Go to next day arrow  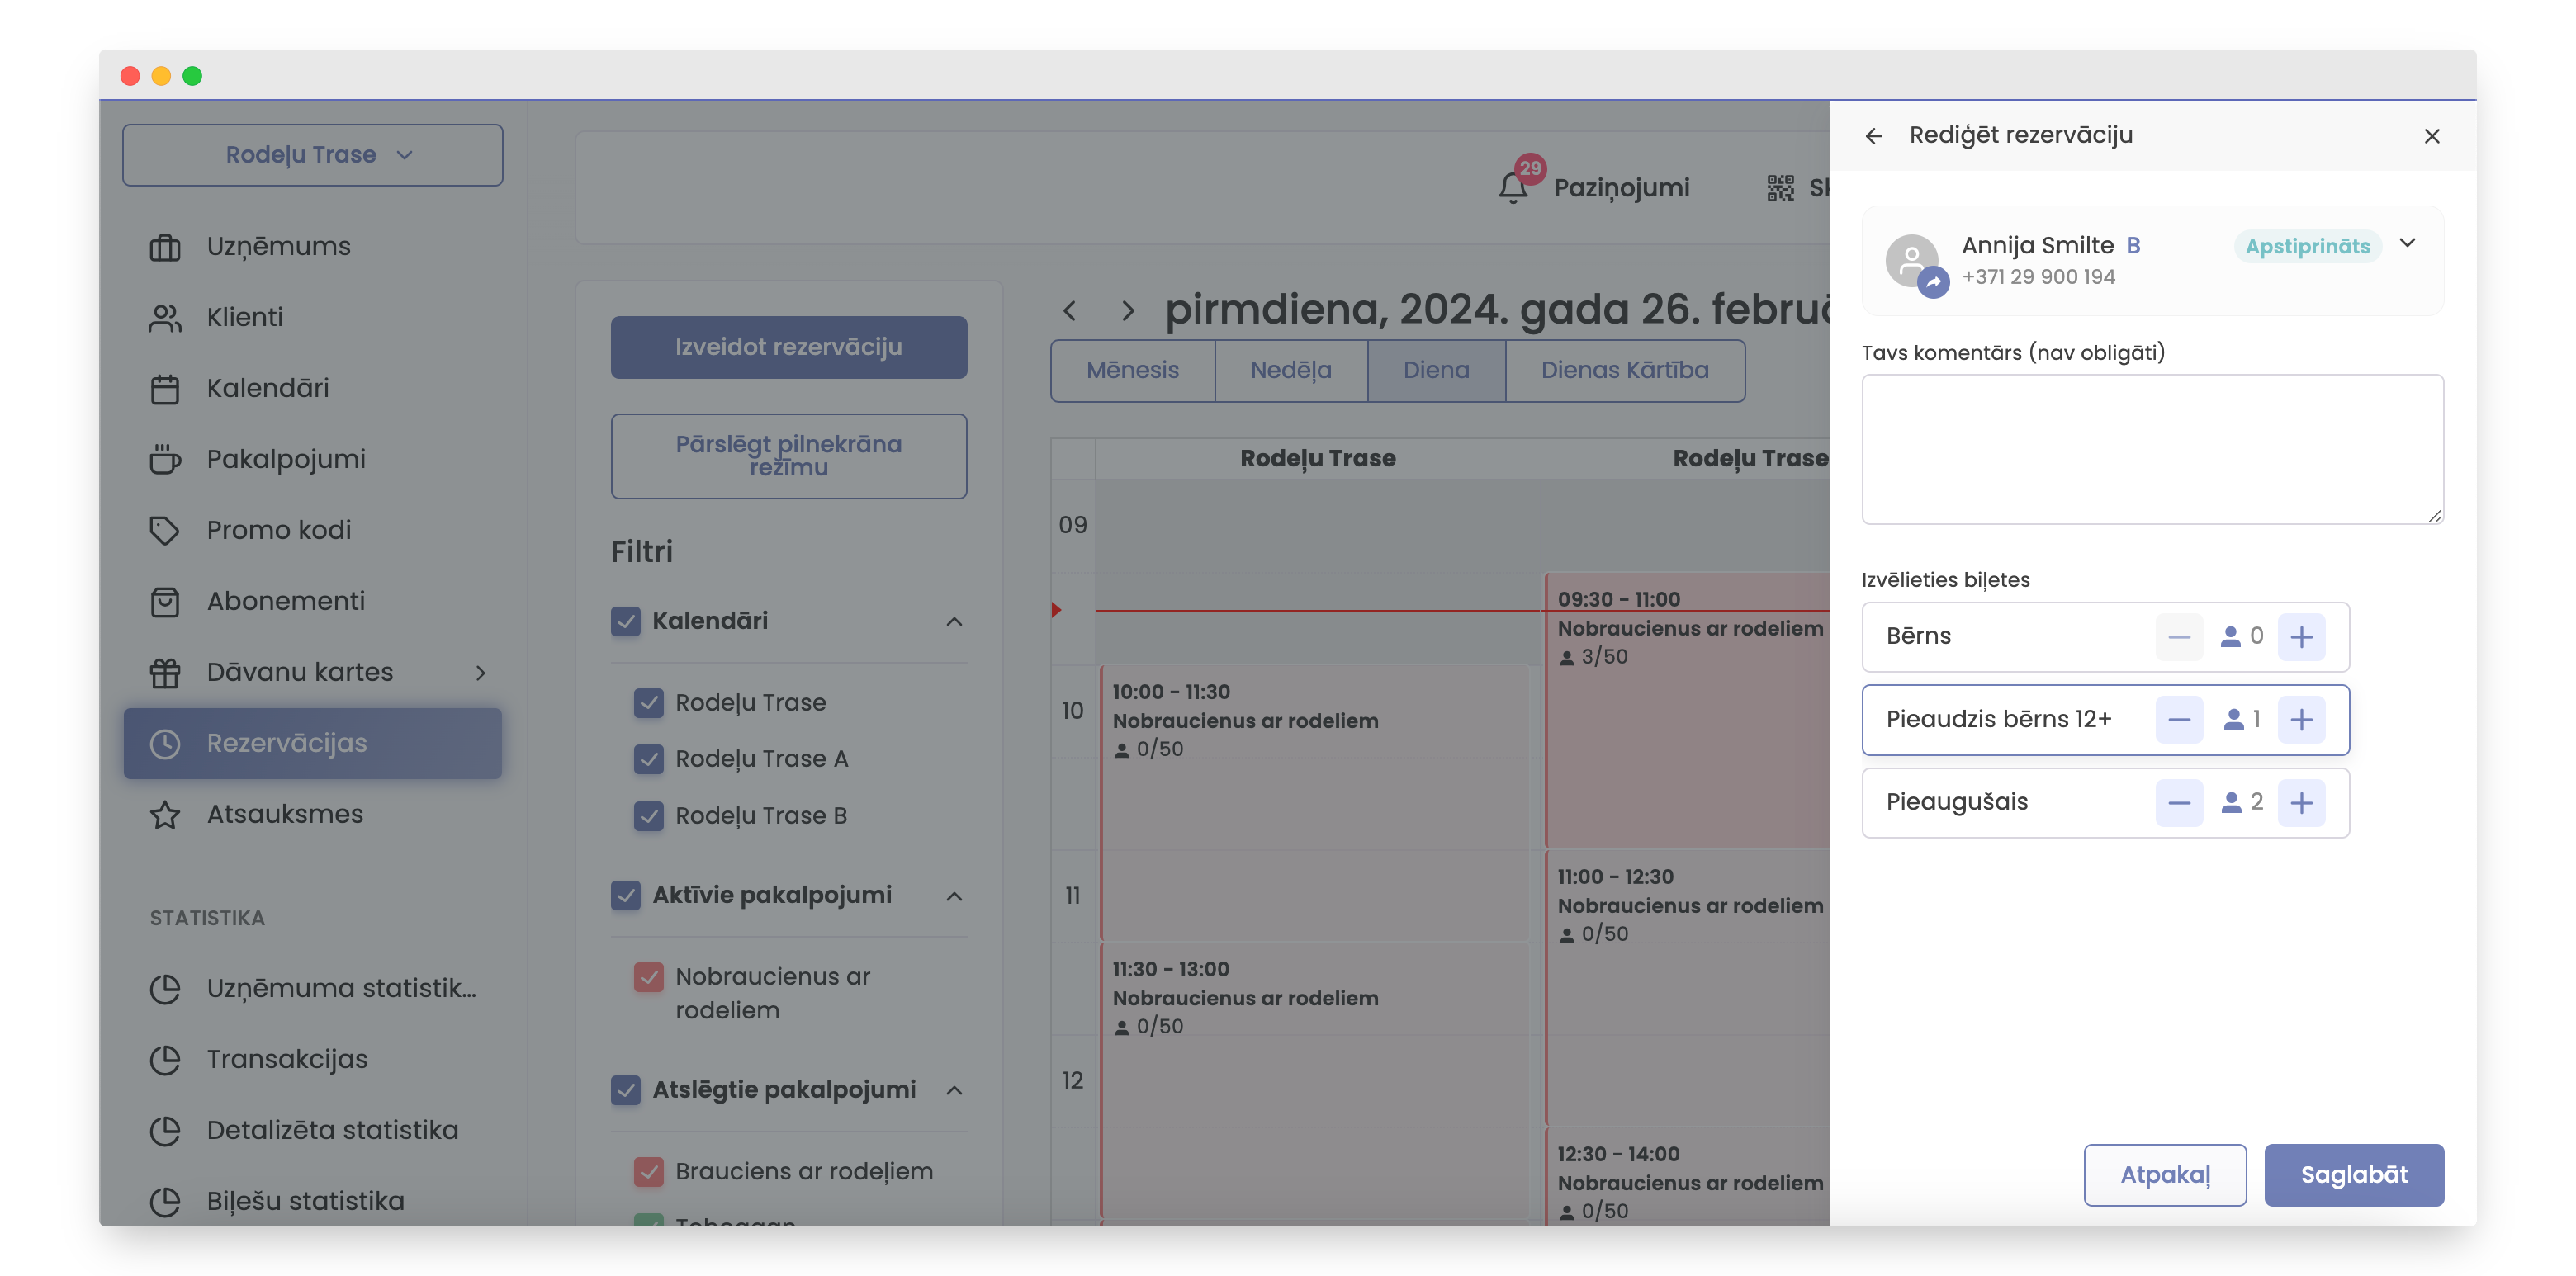1128,311
